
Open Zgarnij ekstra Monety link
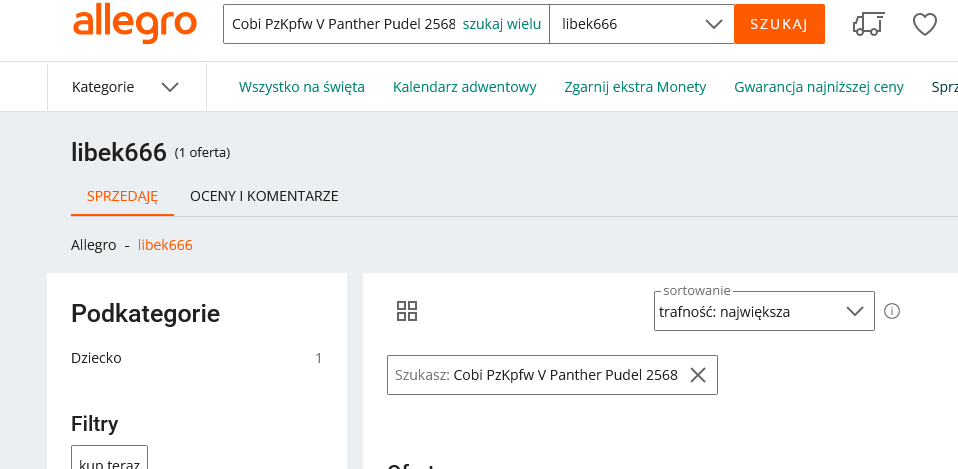635,87
